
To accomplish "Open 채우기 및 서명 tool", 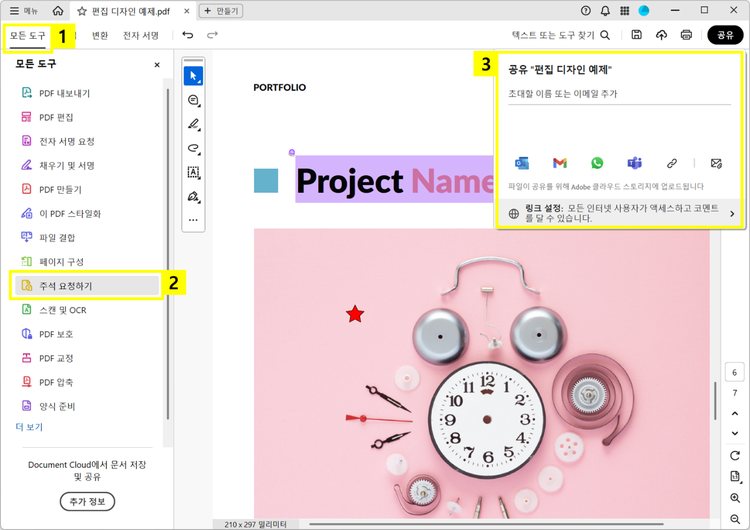I will pyautogui.click(x=88, y=166).
